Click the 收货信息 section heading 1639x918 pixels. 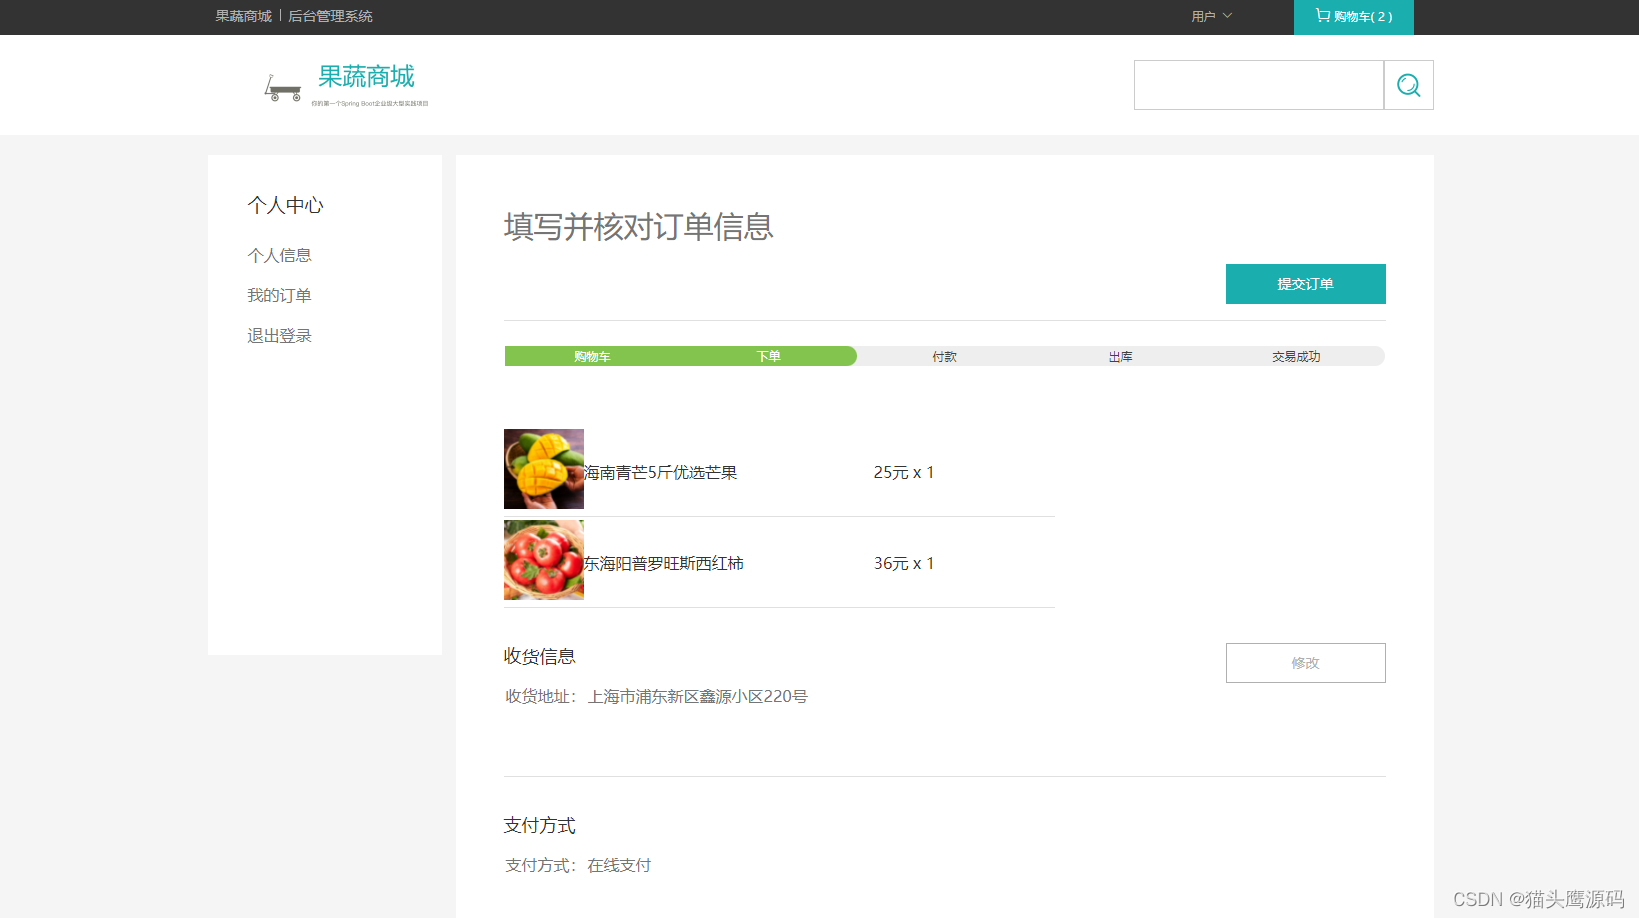point(539,657)
